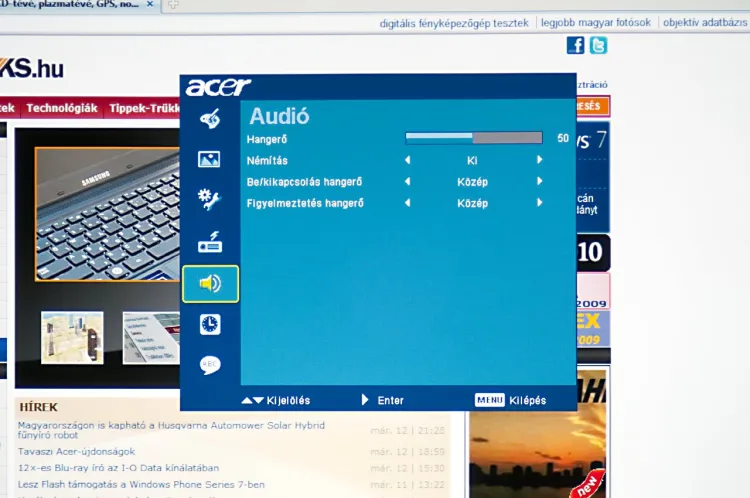Select the Management projector icon
Image resolution: width=750 pixels, height=498 pixels.
coord(209,242)
